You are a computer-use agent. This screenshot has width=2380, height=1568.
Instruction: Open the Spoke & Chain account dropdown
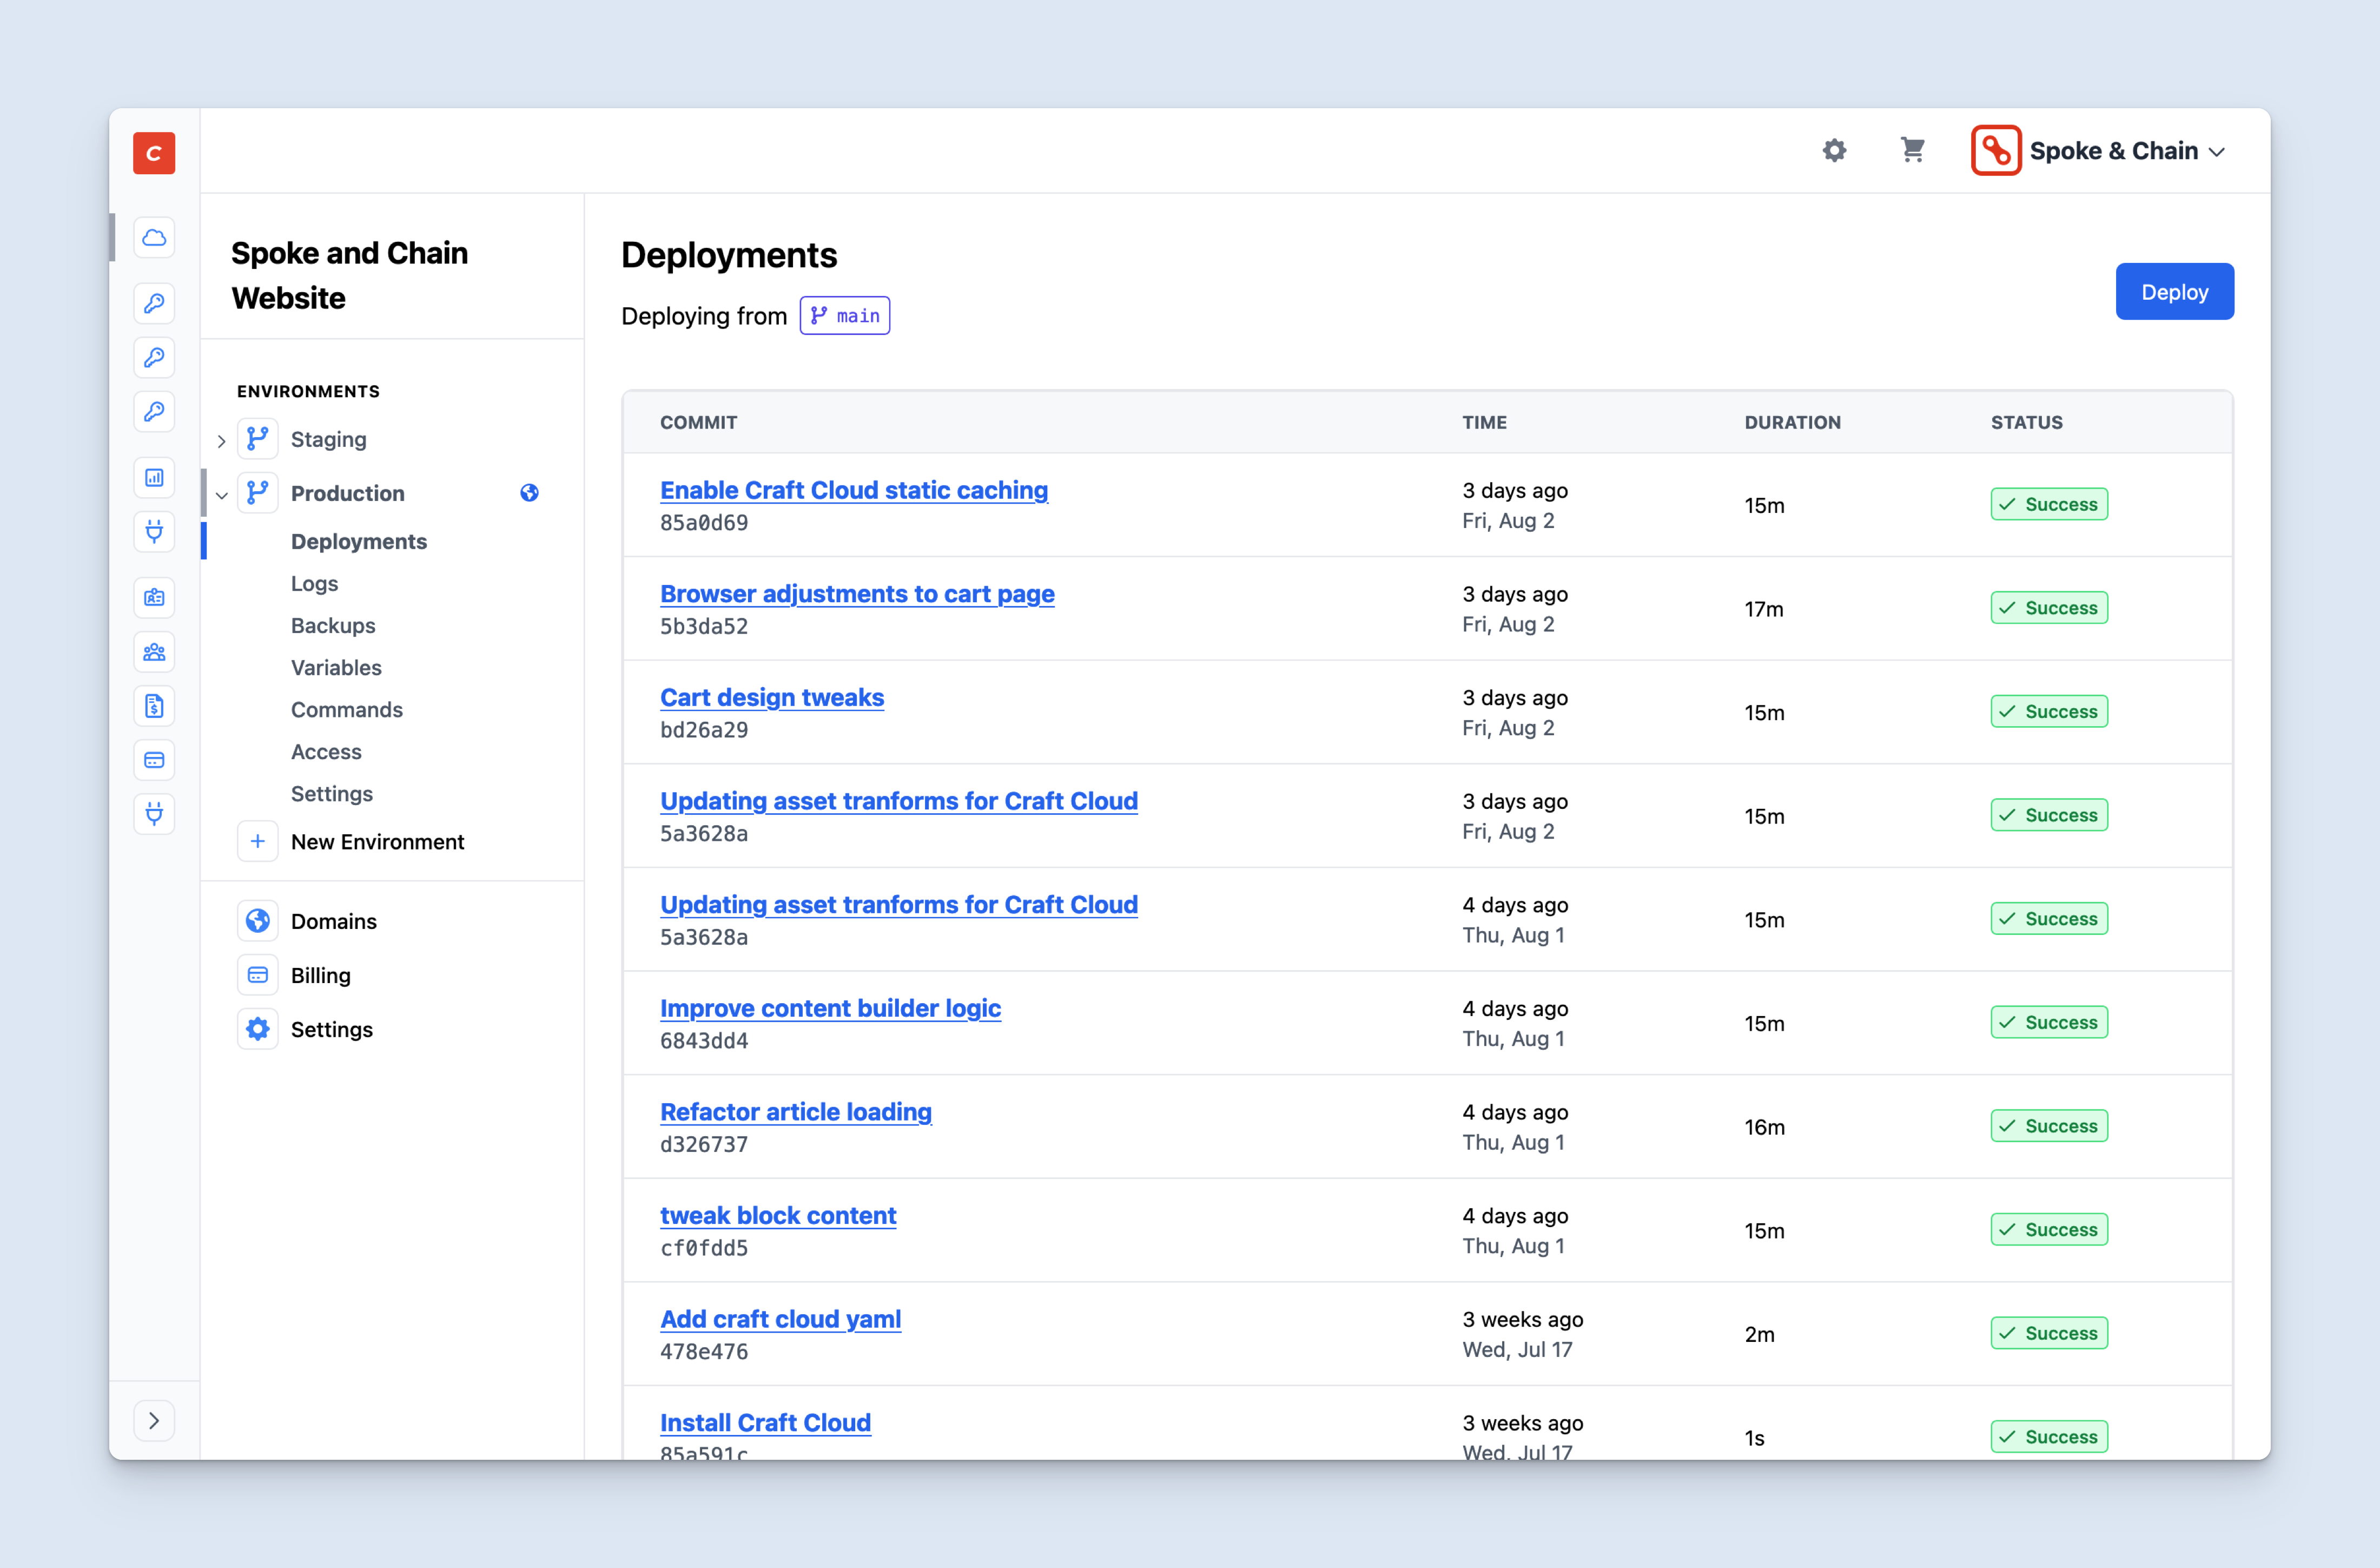[2099, 151]
